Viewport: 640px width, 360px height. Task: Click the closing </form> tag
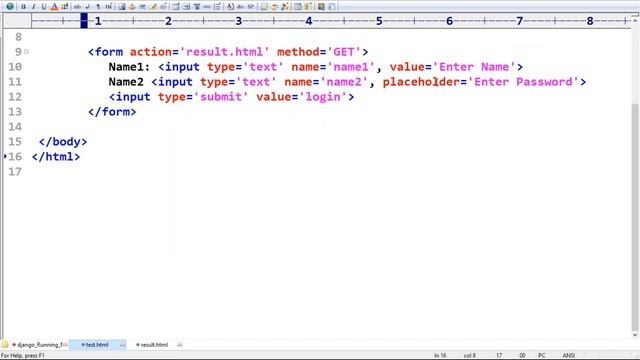pyautogui.click(x=112, y=112)
